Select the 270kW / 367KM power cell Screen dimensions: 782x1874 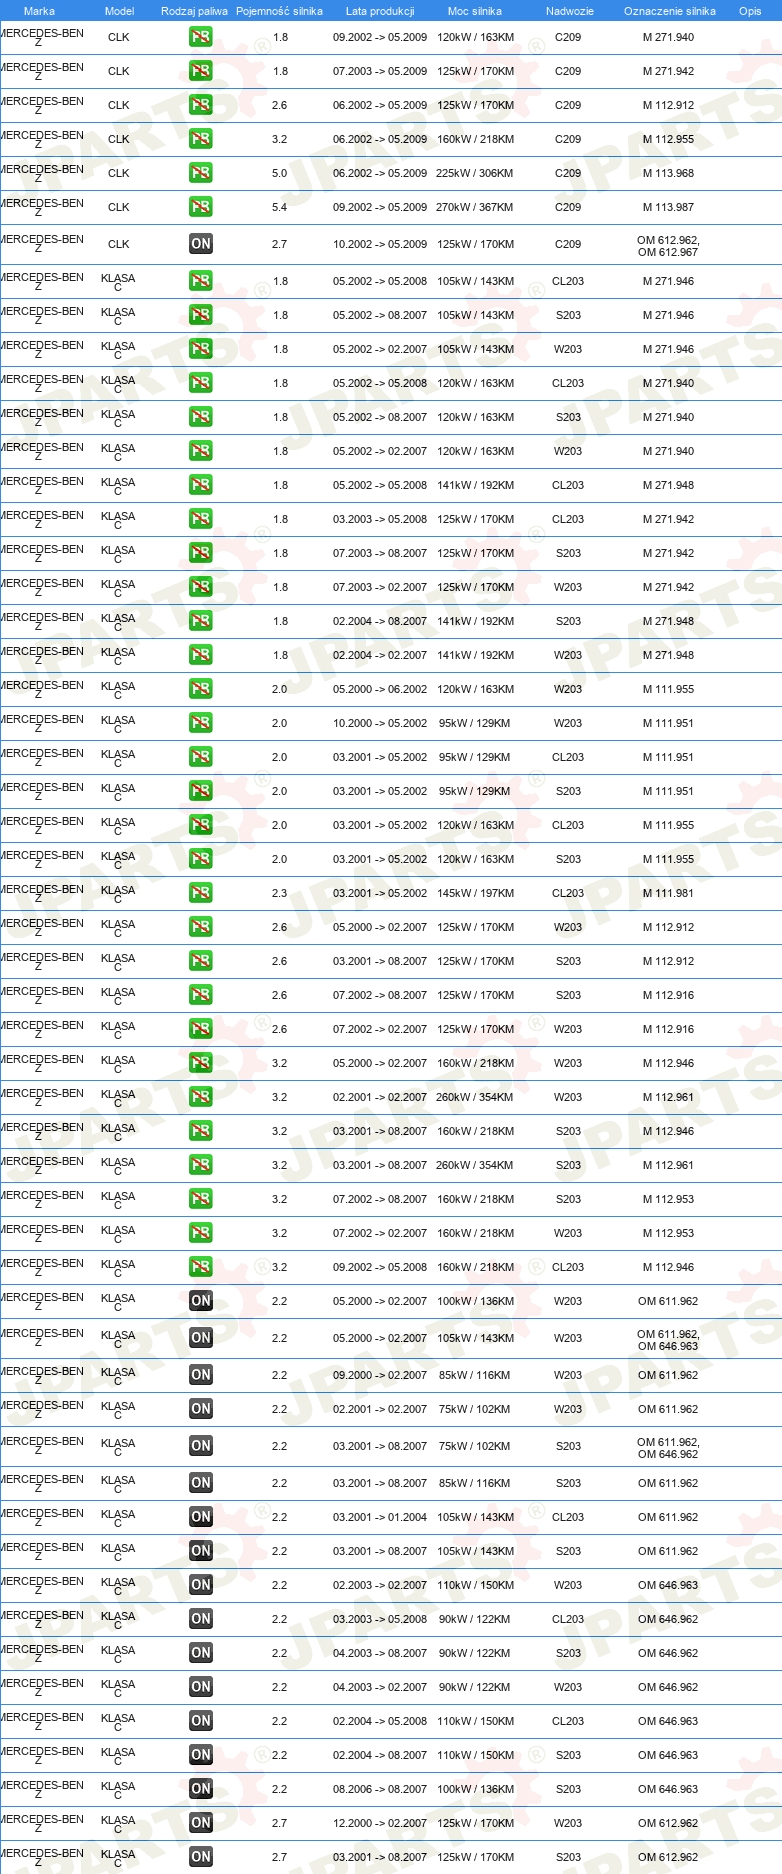pos(475,207)
